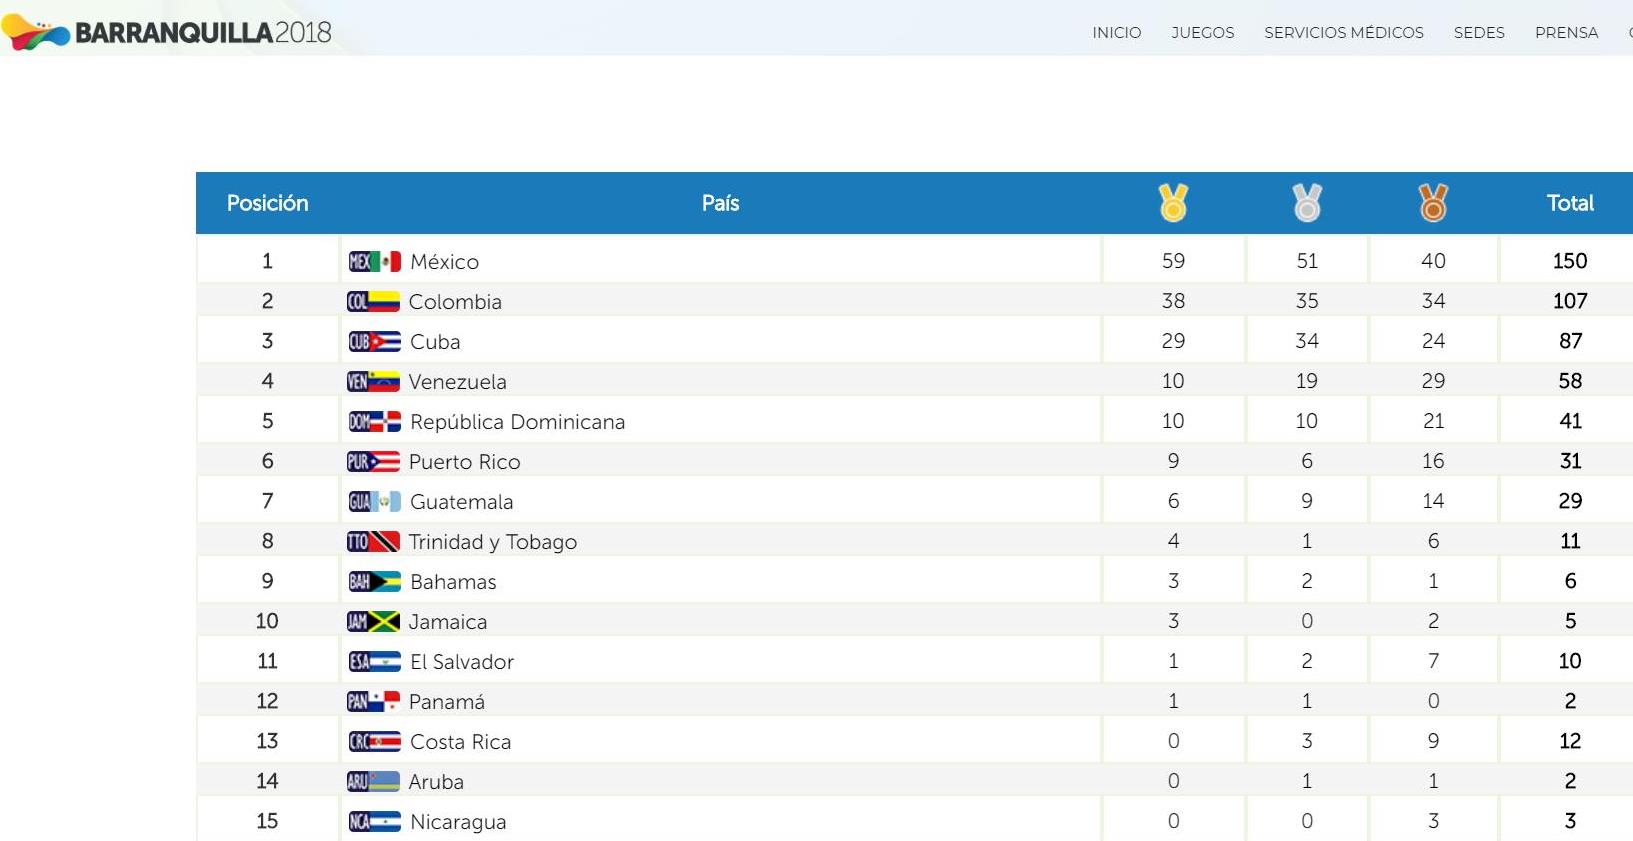Image resolution: width=1633 pixels, height=841 pixels.
Task: Click the Cuba flag icon
Action: 374,342
